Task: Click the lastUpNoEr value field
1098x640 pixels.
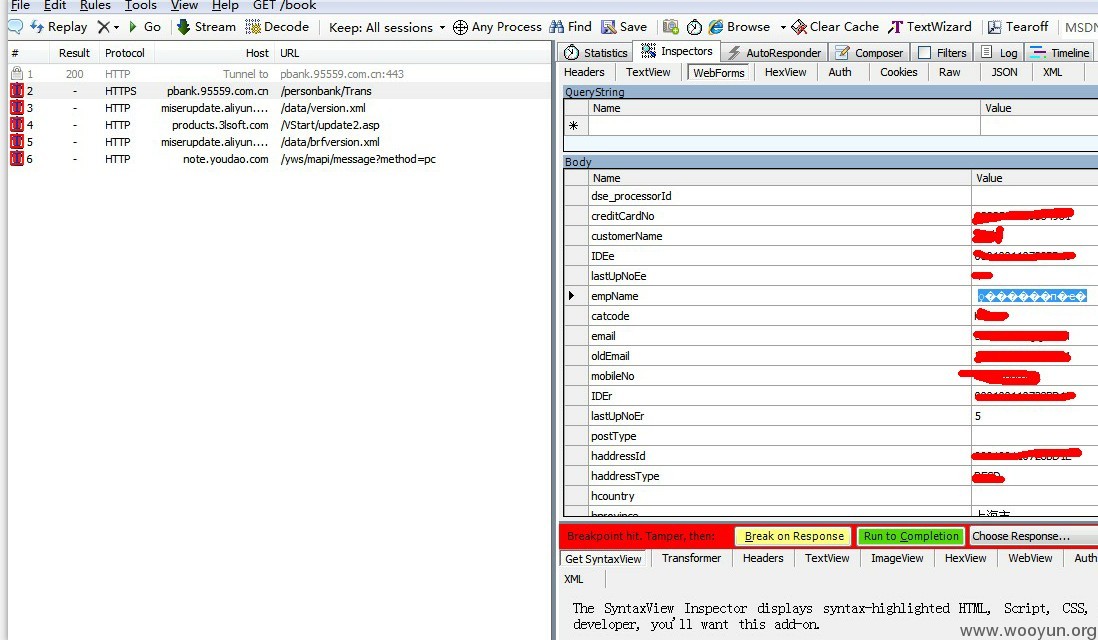Action: pyautogui.click(x=1034, y=416)
